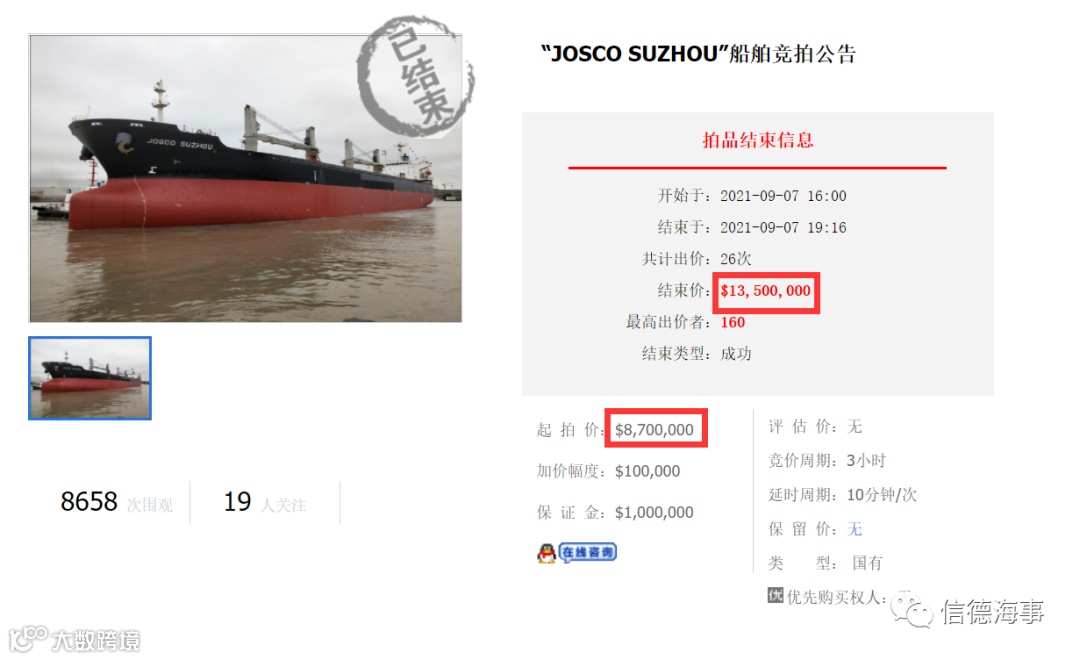The width and height of the screenshot is (1080, 660).
Task: Click the 8658 次围观 view count
Action: tap(116, 502)
